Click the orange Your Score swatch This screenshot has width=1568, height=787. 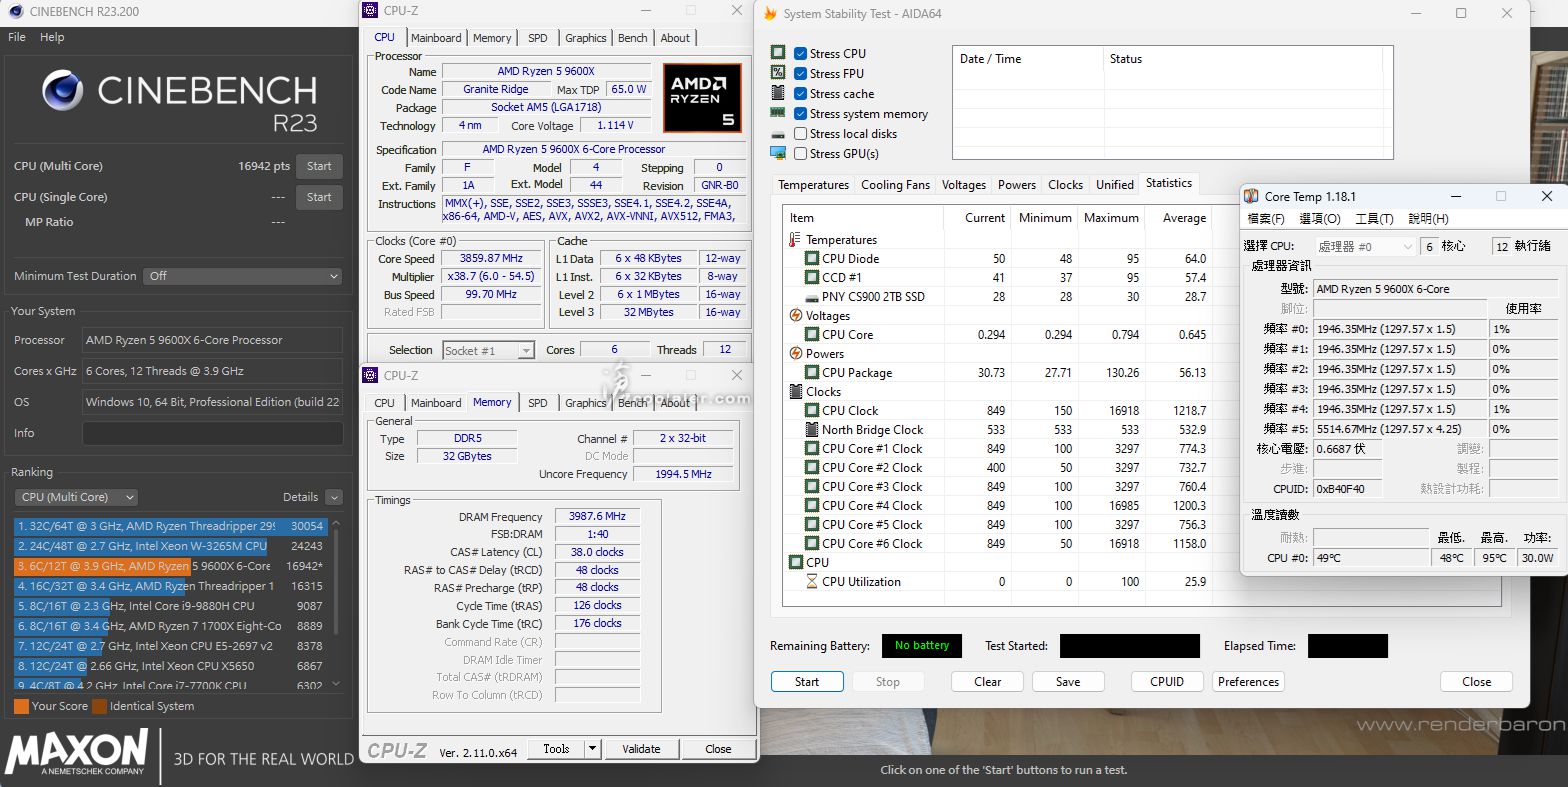click(21, 706)
